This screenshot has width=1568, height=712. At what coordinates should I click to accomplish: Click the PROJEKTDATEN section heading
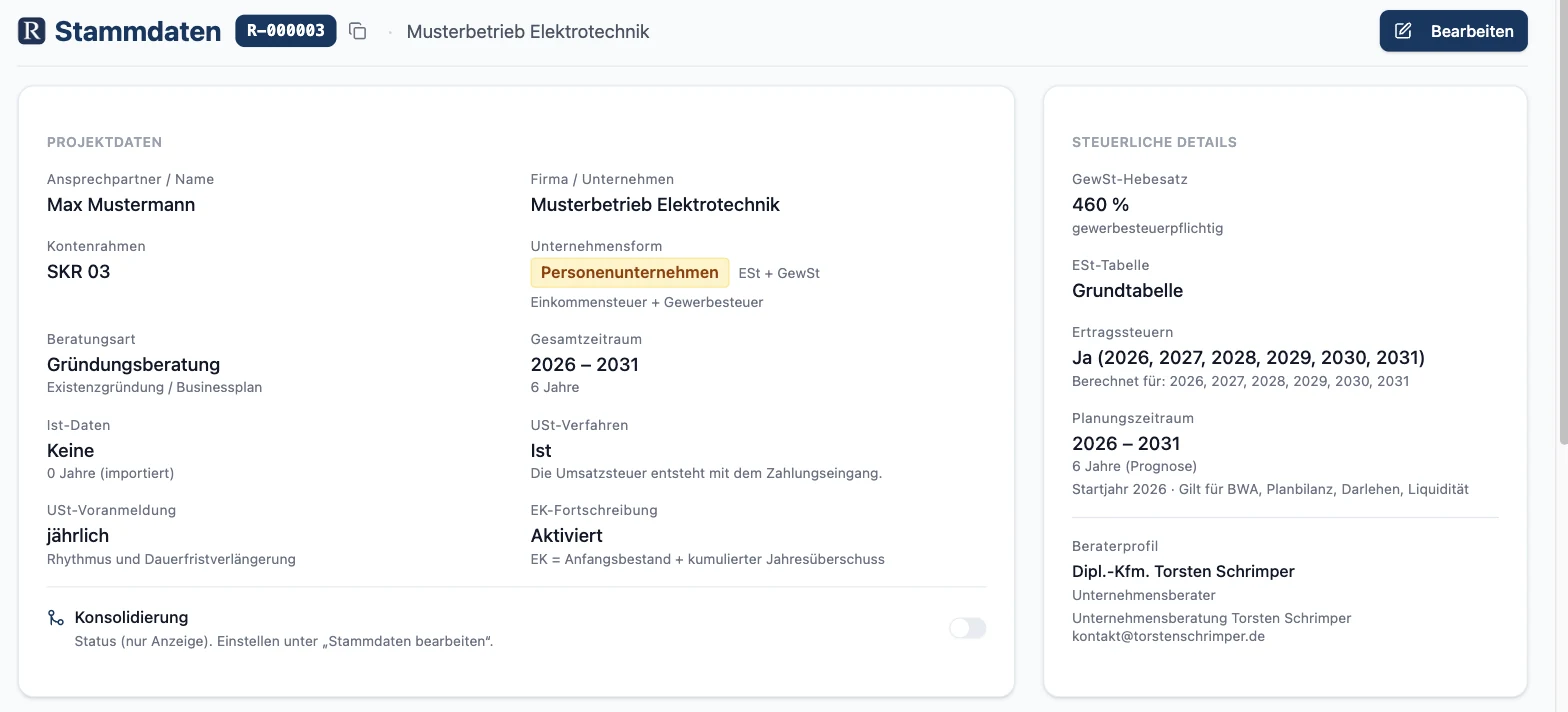click(105, 143)
